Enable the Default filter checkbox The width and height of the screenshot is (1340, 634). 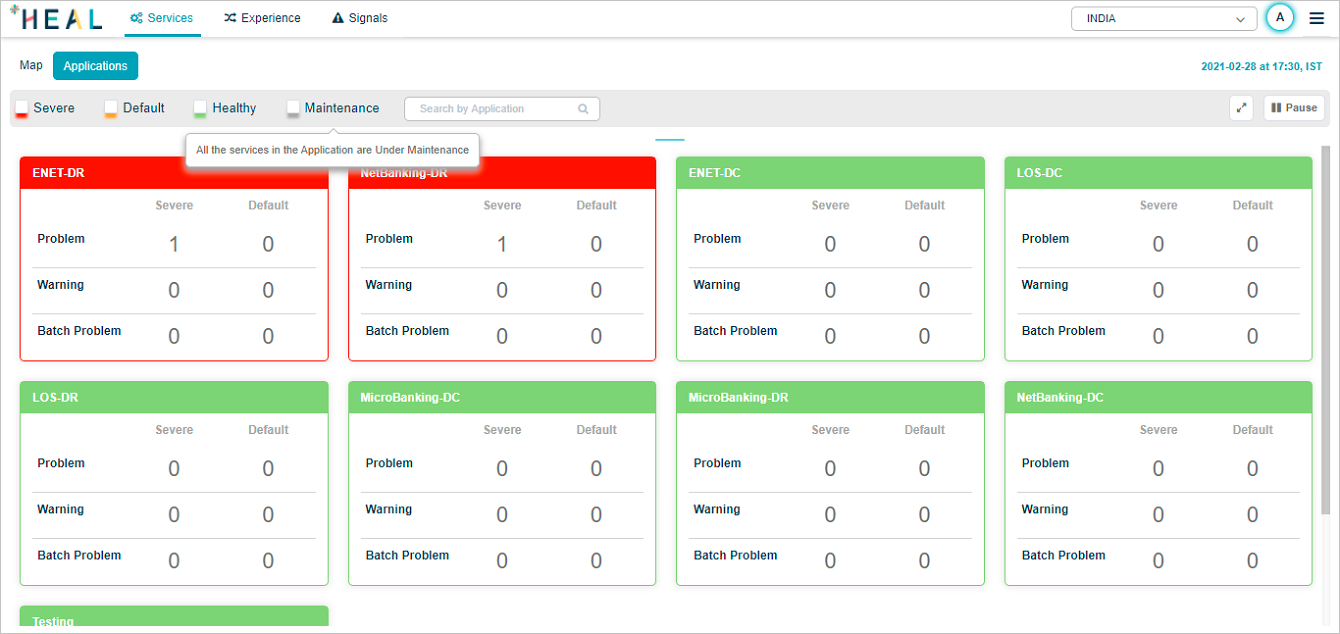(x=111, y=108)
